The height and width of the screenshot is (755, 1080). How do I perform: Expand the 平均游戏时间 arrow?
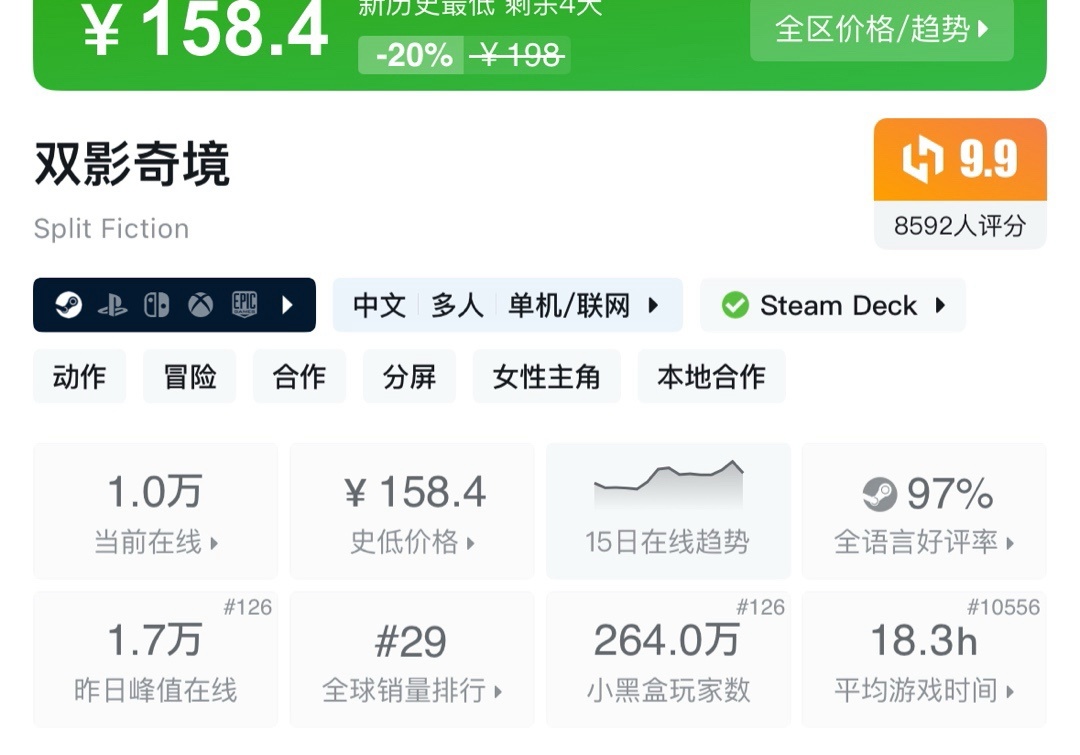pyautogui.click(x=1010, y=692)
